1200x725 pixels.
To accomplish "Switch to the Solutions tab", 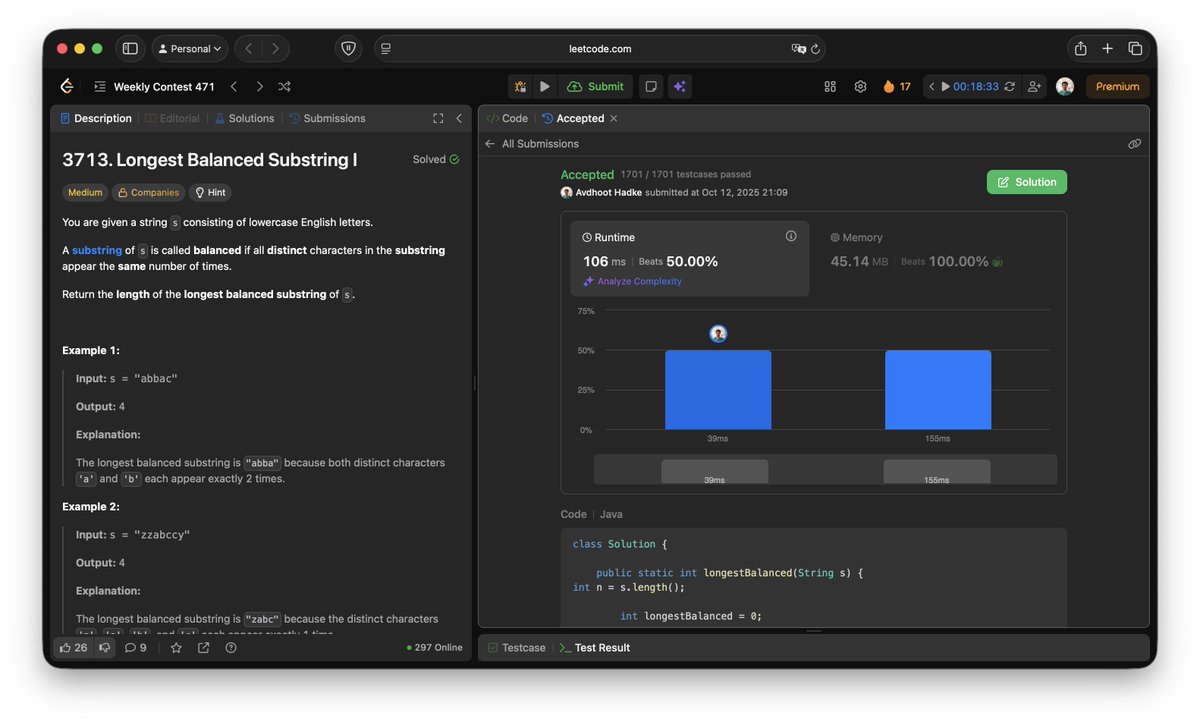I will pyautogui.click(x=244, y=118).
